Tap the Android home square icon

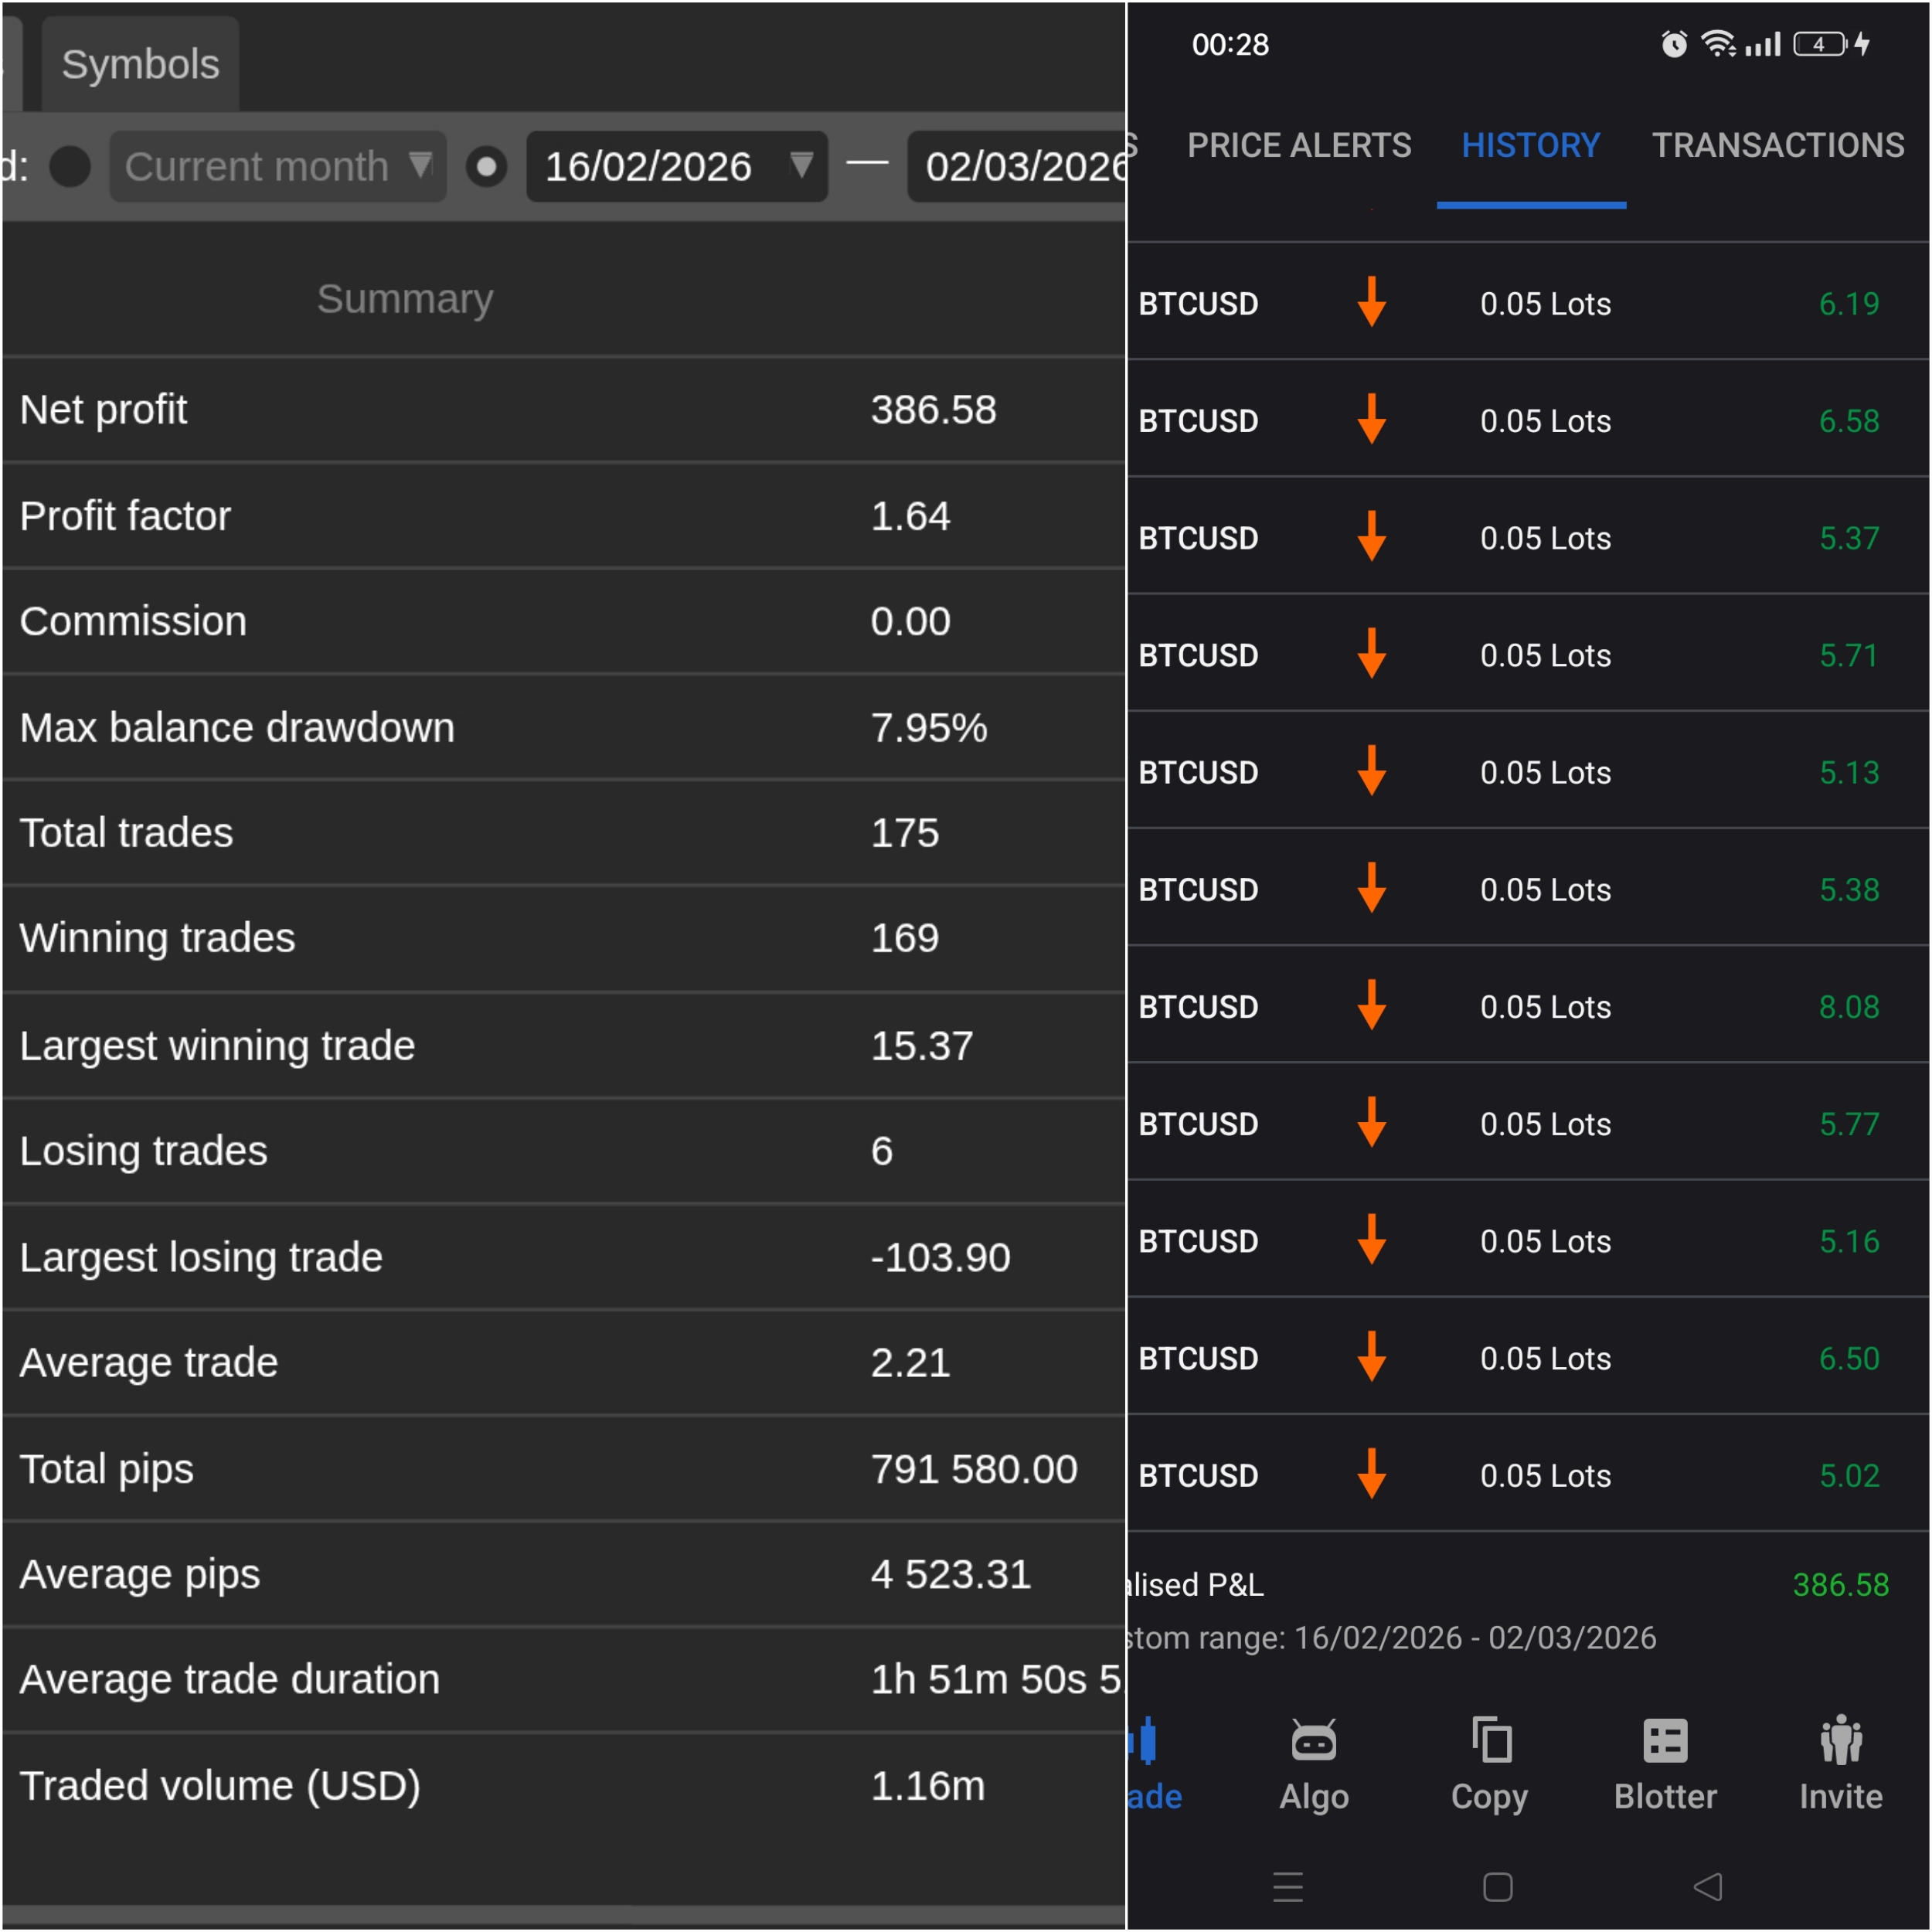(1497, 1887)
